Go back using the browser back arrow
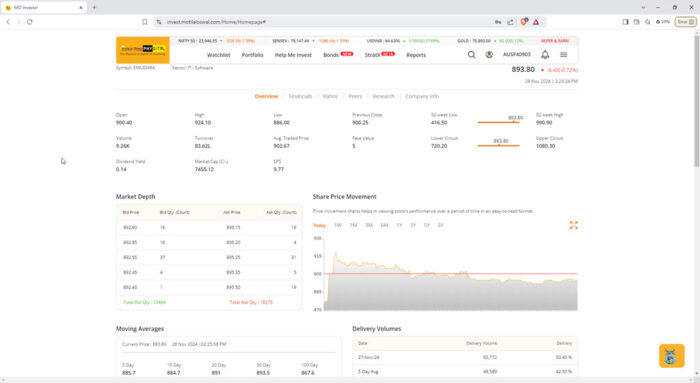 [x=8, y=21]
